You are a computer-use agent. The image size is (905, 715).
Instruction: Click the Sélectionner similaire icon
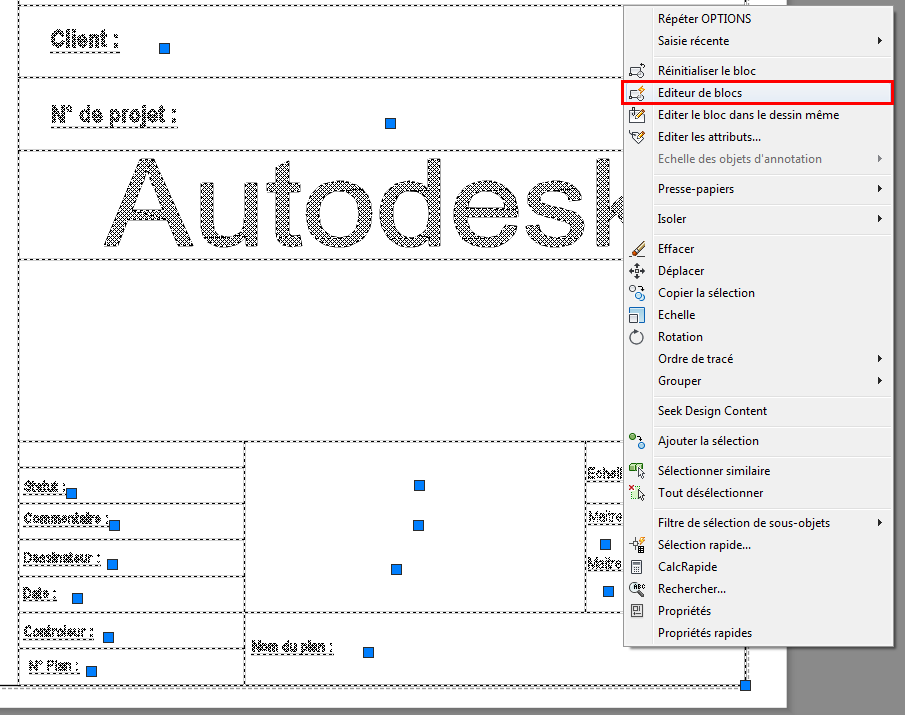click(637, 471)
